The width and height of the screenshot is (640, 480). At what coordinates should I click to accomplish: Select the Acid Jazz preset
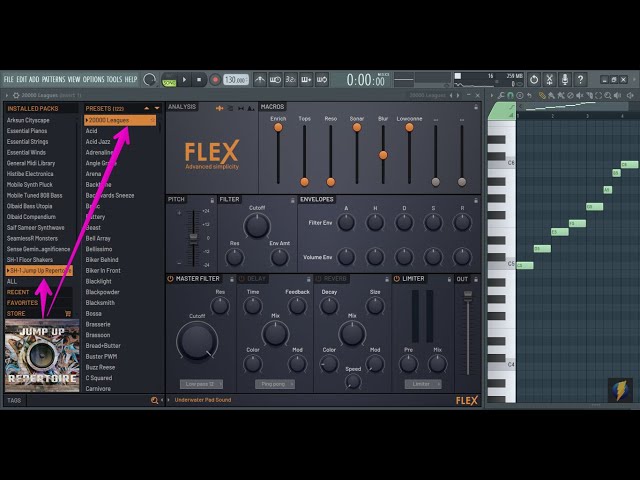[x=98, y=142]
